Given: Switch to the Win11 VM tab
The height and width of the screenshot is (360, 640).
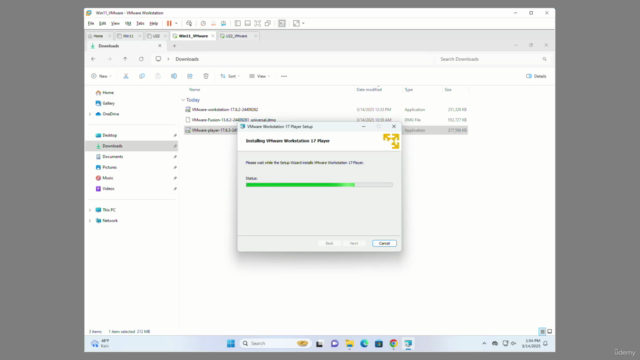Looking at the screenshot, I should pyautogui.click(x=128, y=36).
